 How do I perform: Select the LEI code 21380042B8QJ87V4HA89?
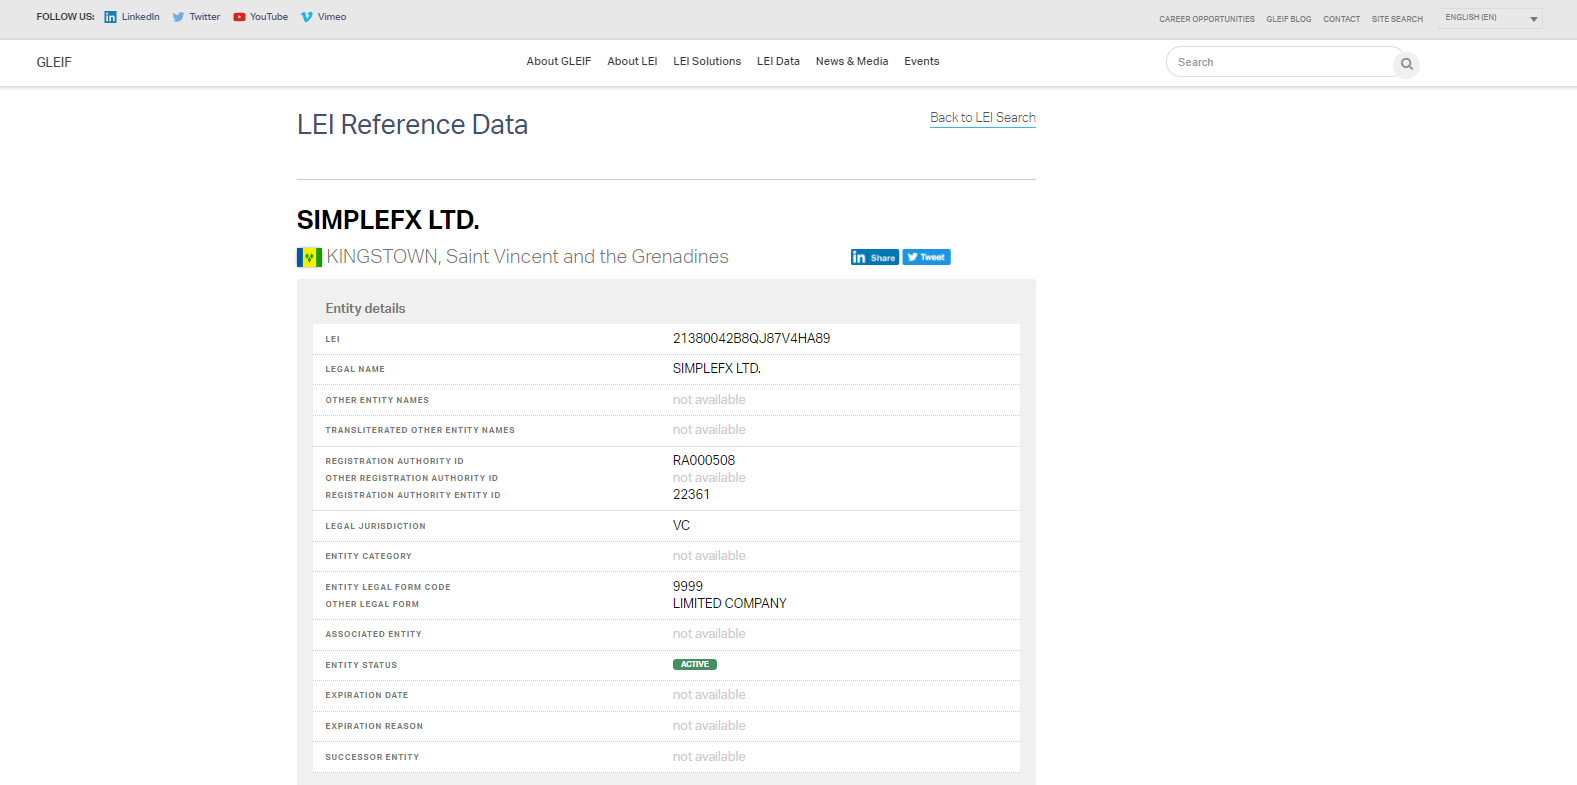click(751, 338)
